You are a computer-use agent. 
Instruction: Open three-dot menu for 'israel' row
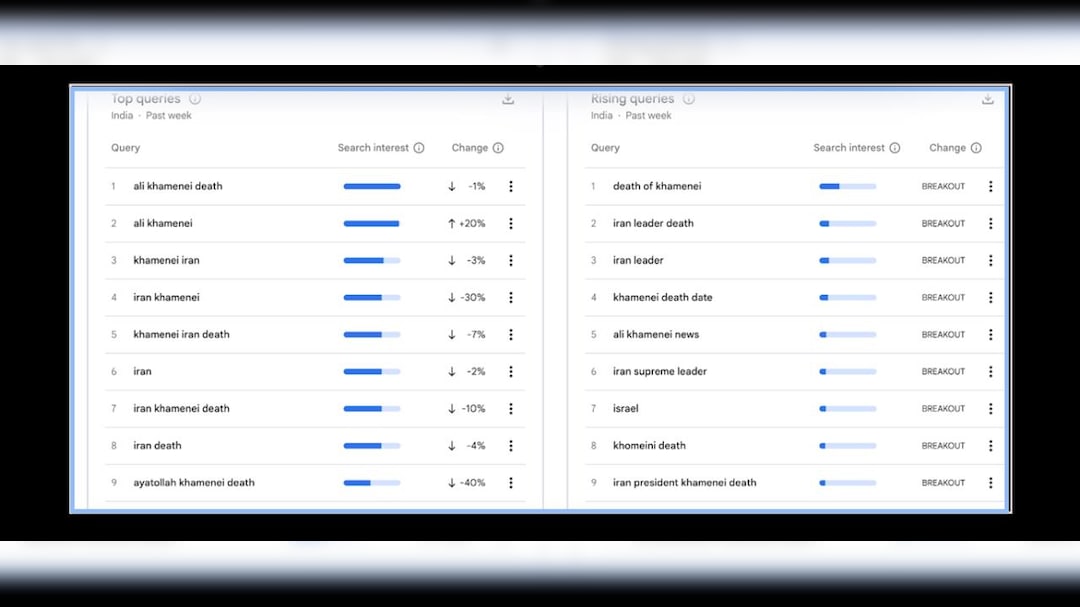pyautogui.click(x=991, y=408)
